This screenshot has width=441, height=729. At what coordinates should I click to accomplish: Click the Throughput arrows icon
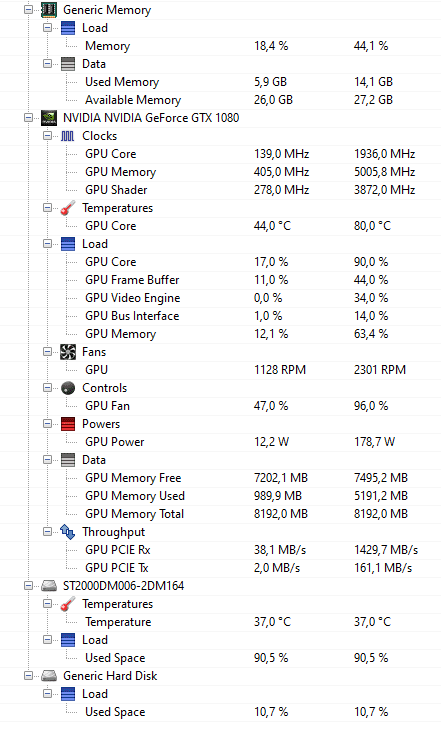coord(68,532)
